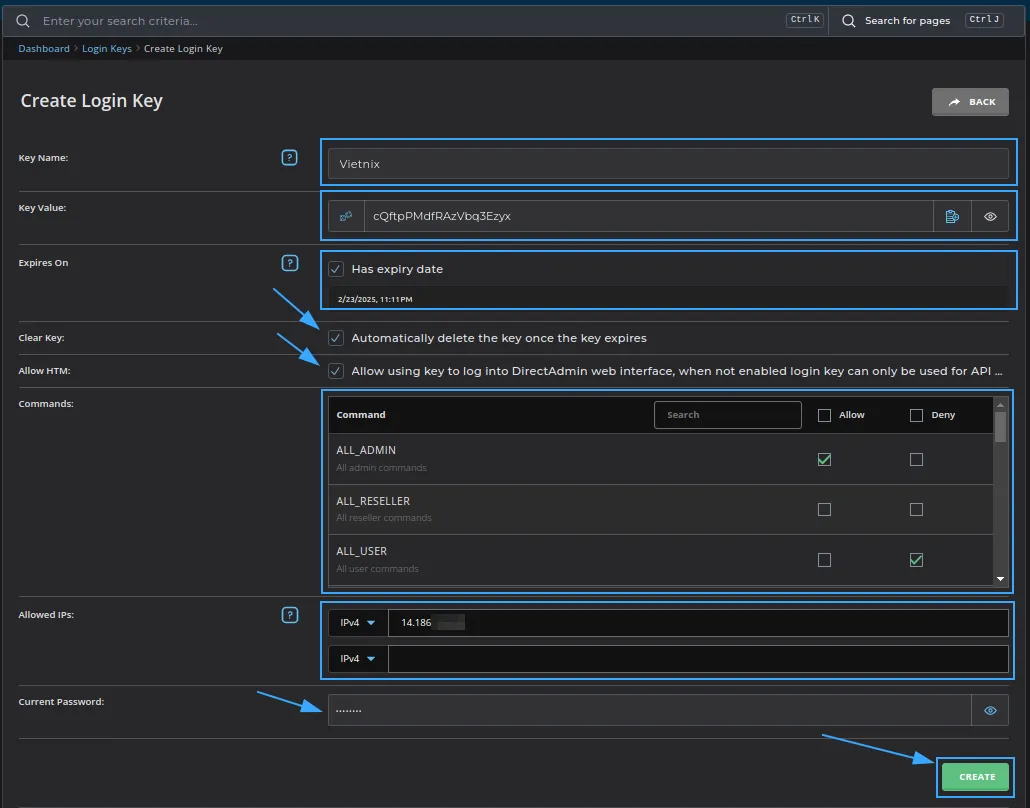Click the Back button

970,102
